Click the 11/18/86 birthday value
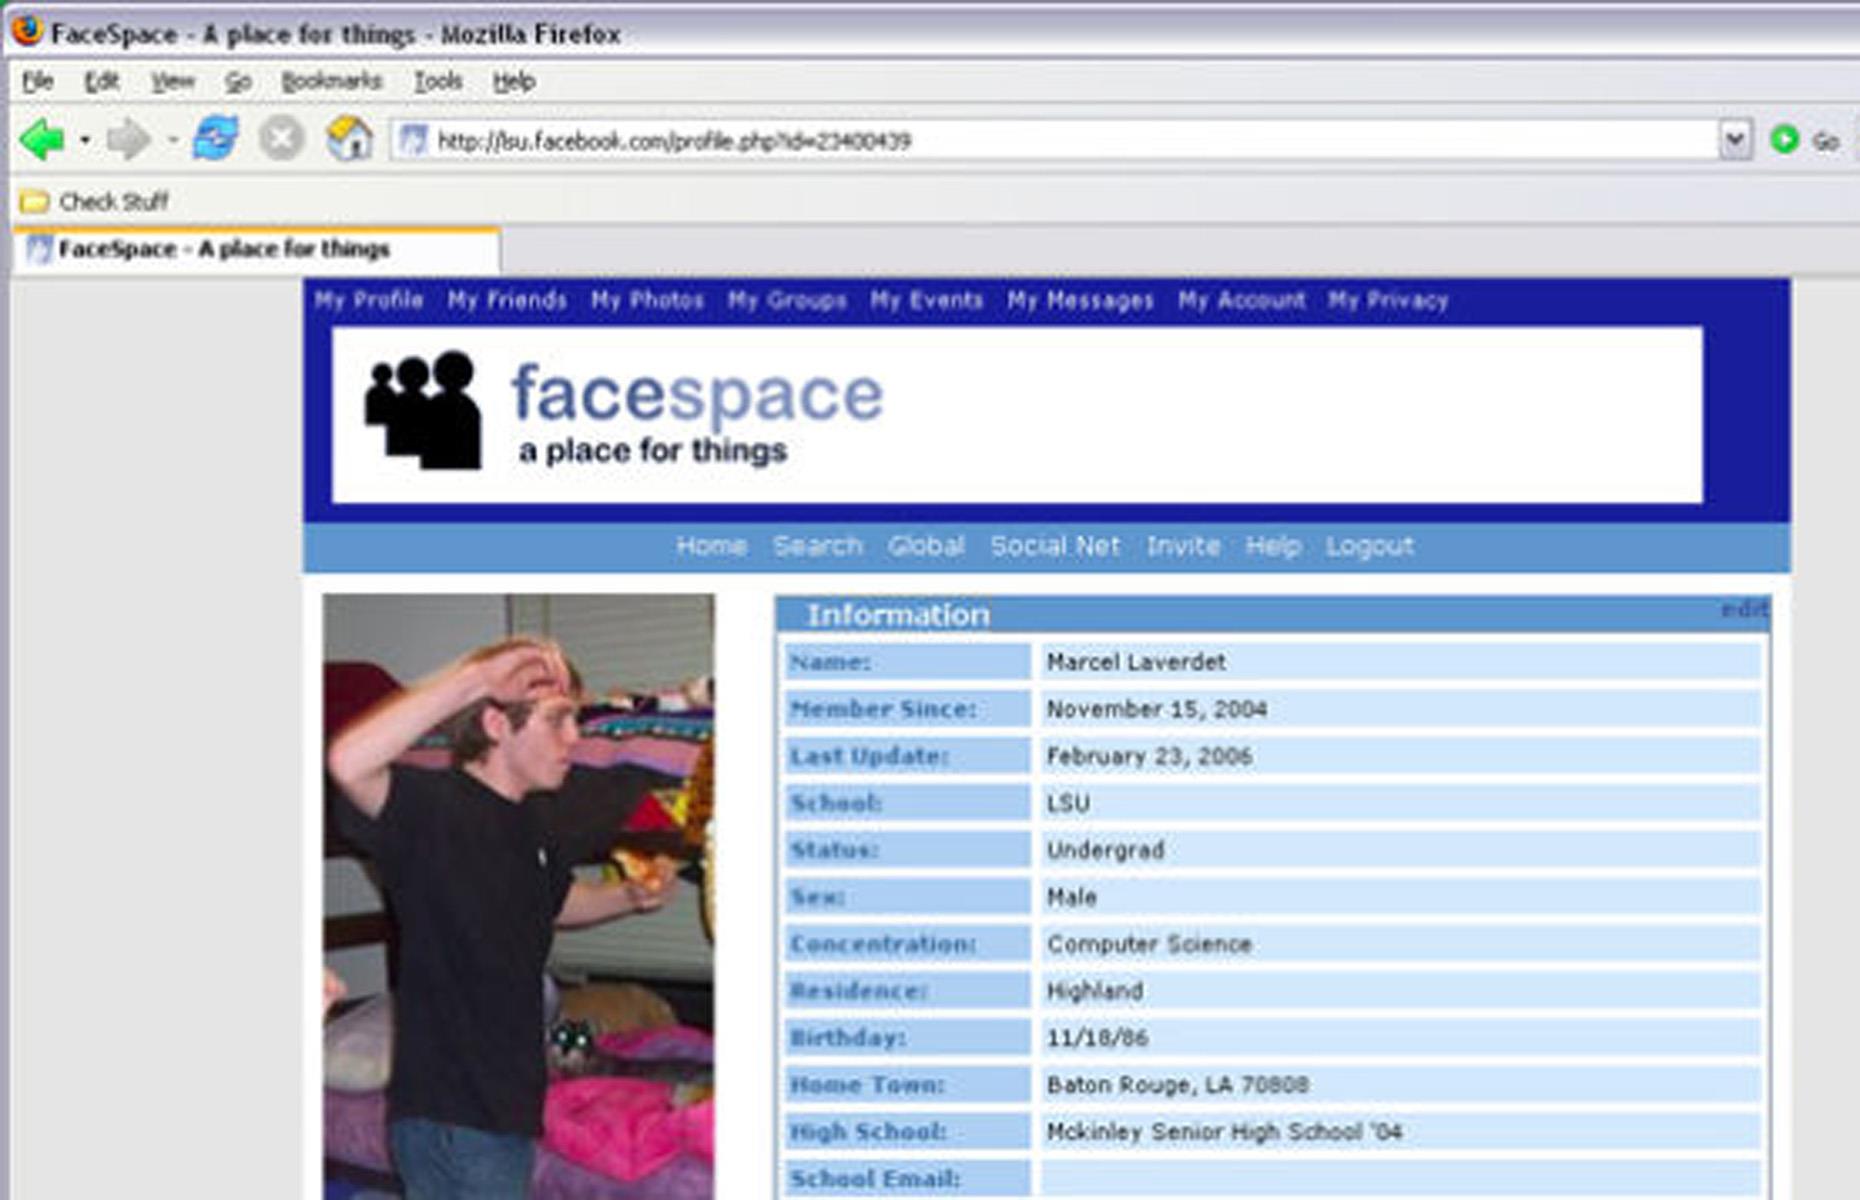The height and width of the screenshot is (1200, 1860). (1097, 1038)
